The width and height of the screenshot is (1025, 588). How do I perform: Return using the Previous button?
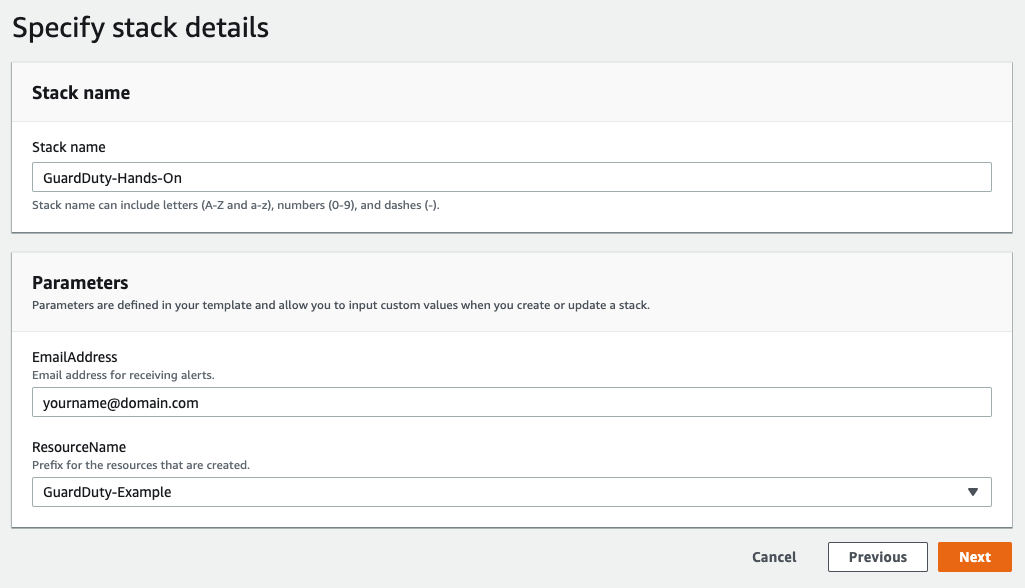877,557
